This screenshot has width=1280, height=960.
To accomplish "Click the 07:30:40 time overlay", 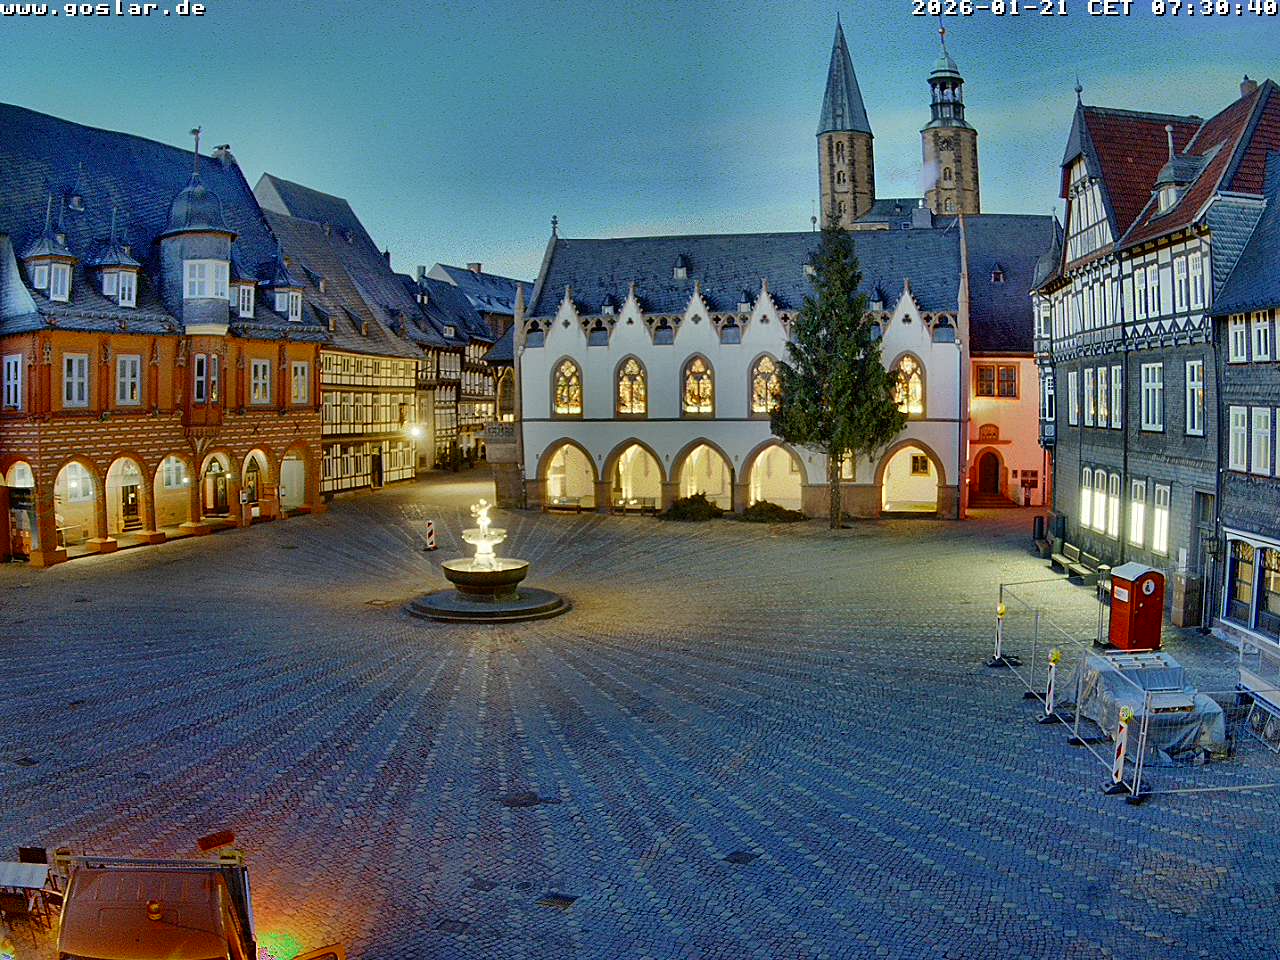I will point(1214,9).
